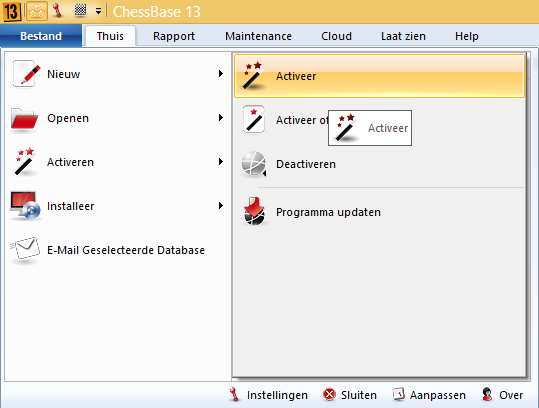
Task: Click the Activeer tooltip popup
Action: (370, 128)
